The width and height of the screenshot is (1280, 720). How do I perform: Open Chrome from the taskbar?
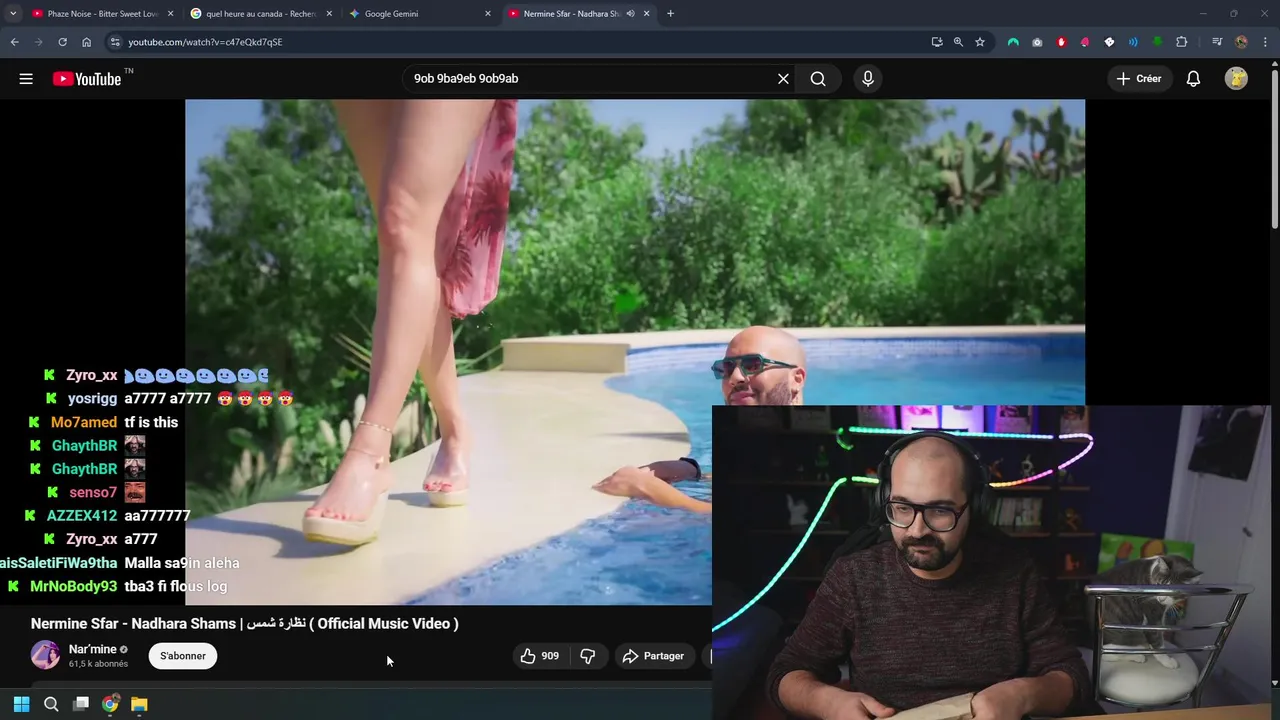click(110, 704)
